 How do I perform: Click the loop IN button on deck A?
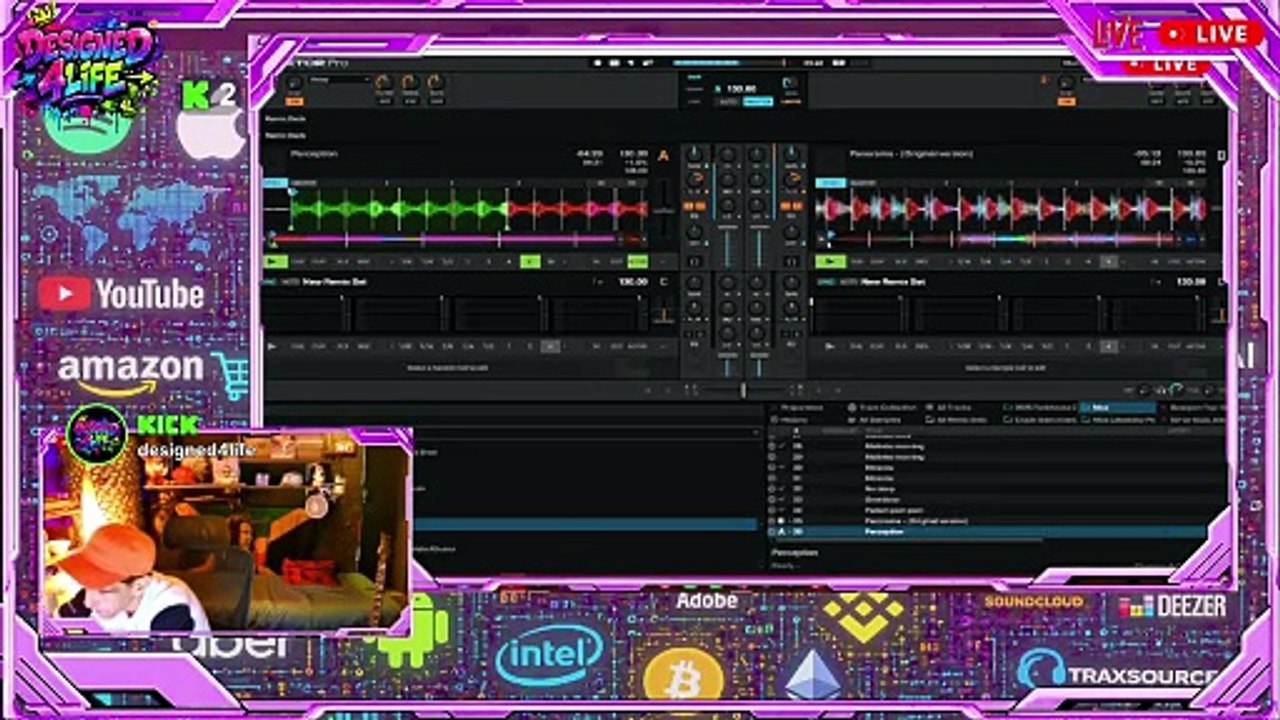pos(596,261)
